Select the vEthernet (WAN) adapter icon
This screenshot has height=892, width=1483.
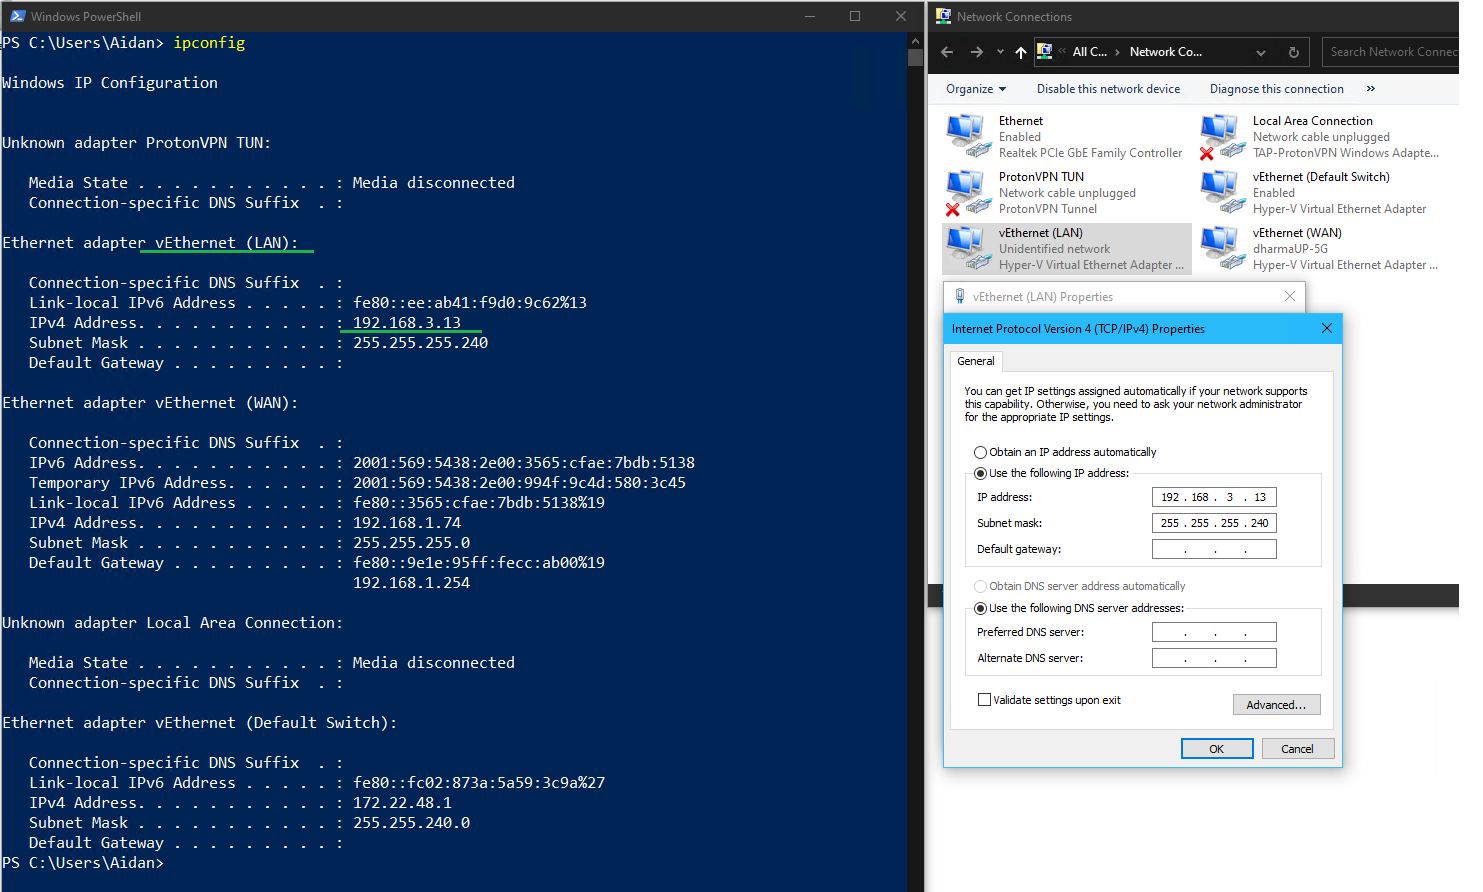pyautogui.click(x=1222, y=248)
